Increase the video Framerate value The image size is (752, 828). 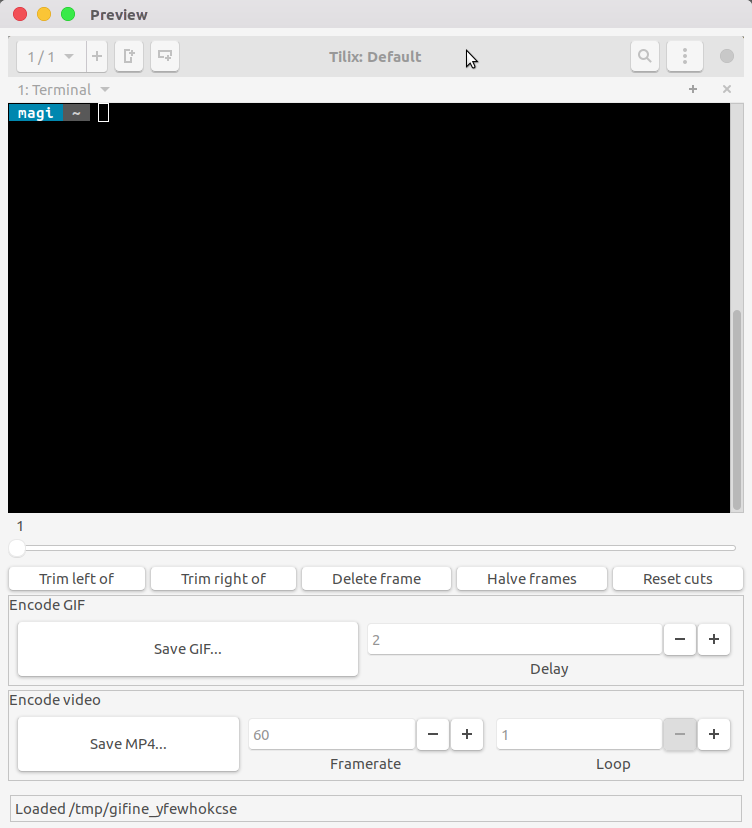click(x=467, y=735)
